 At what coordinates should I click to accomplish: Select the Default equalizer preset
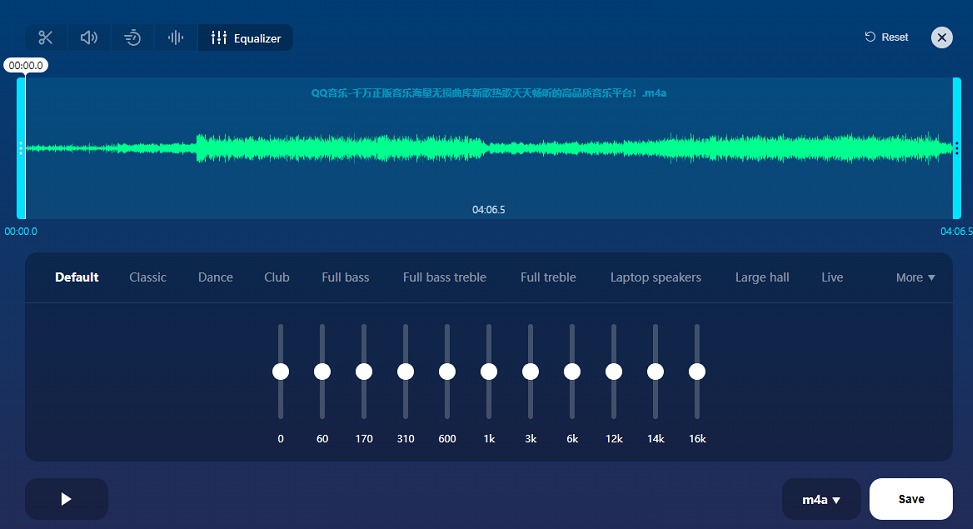77,278
